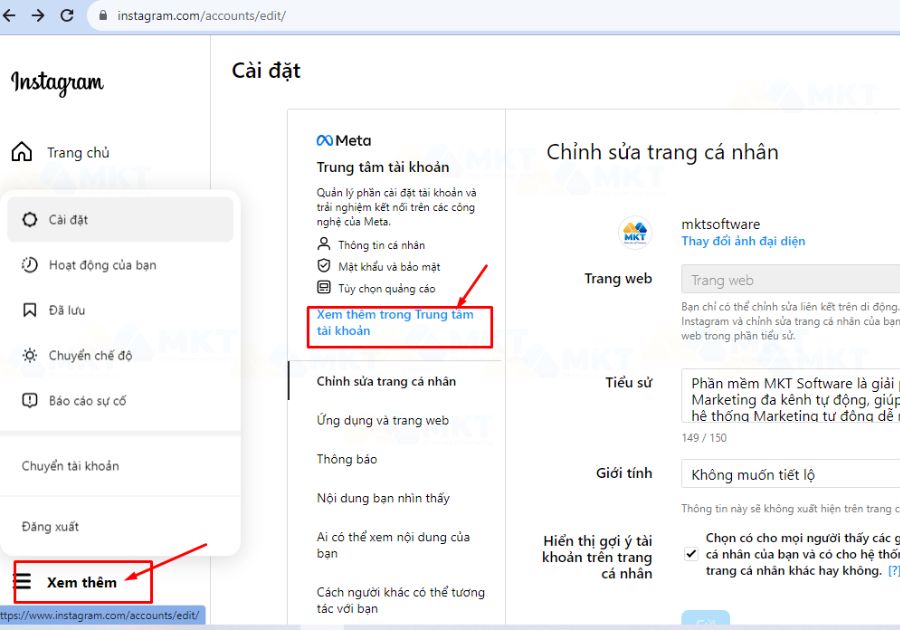The image size is (900, 630).
Task: Open Hoạt động của bạn clock icon
Action: point(30,264)
